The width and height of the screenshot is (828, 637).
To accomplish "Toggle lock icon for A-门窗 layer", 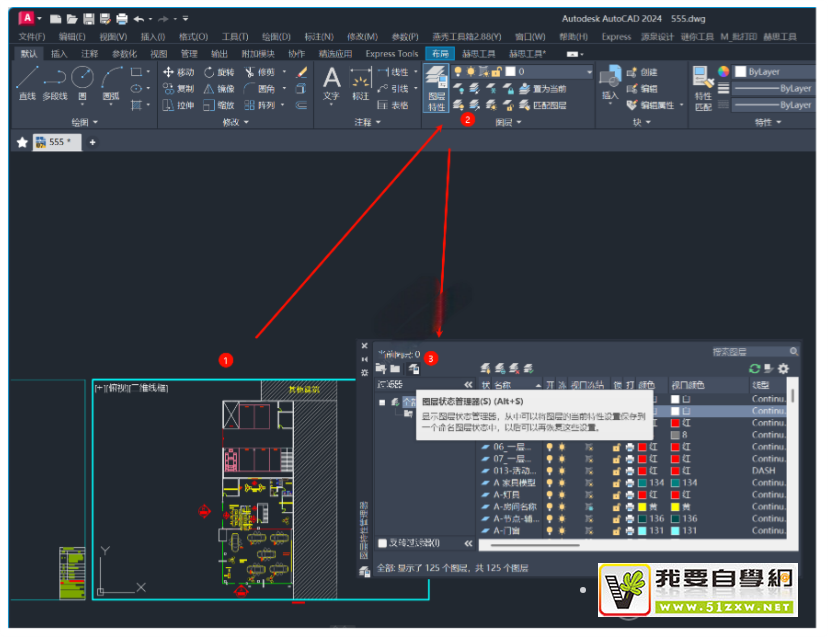I will tap(617, 531).
